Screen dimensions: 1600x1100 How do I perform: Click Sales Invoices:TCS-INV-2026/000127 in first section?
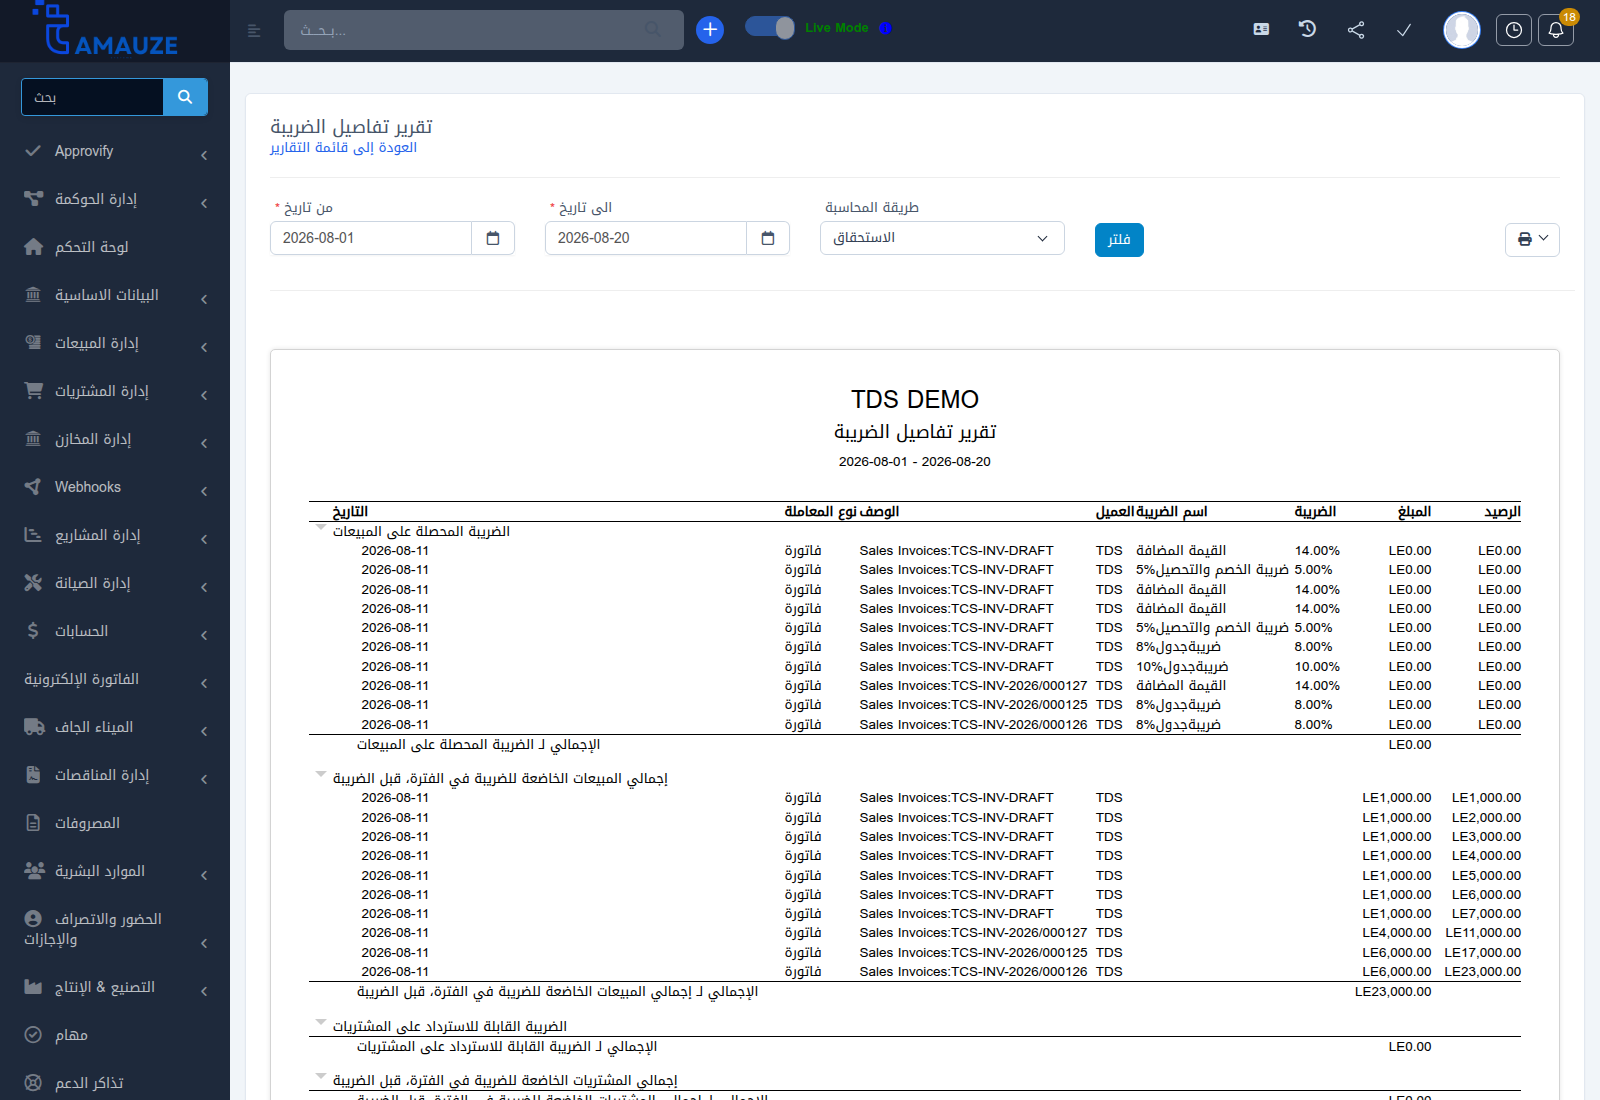tap(973, 686)
